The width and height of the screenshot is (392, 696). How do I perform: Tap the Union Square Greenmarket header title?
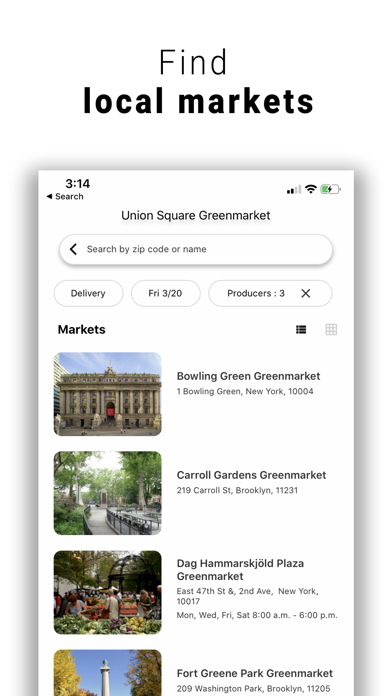click(x=196, y=215)
